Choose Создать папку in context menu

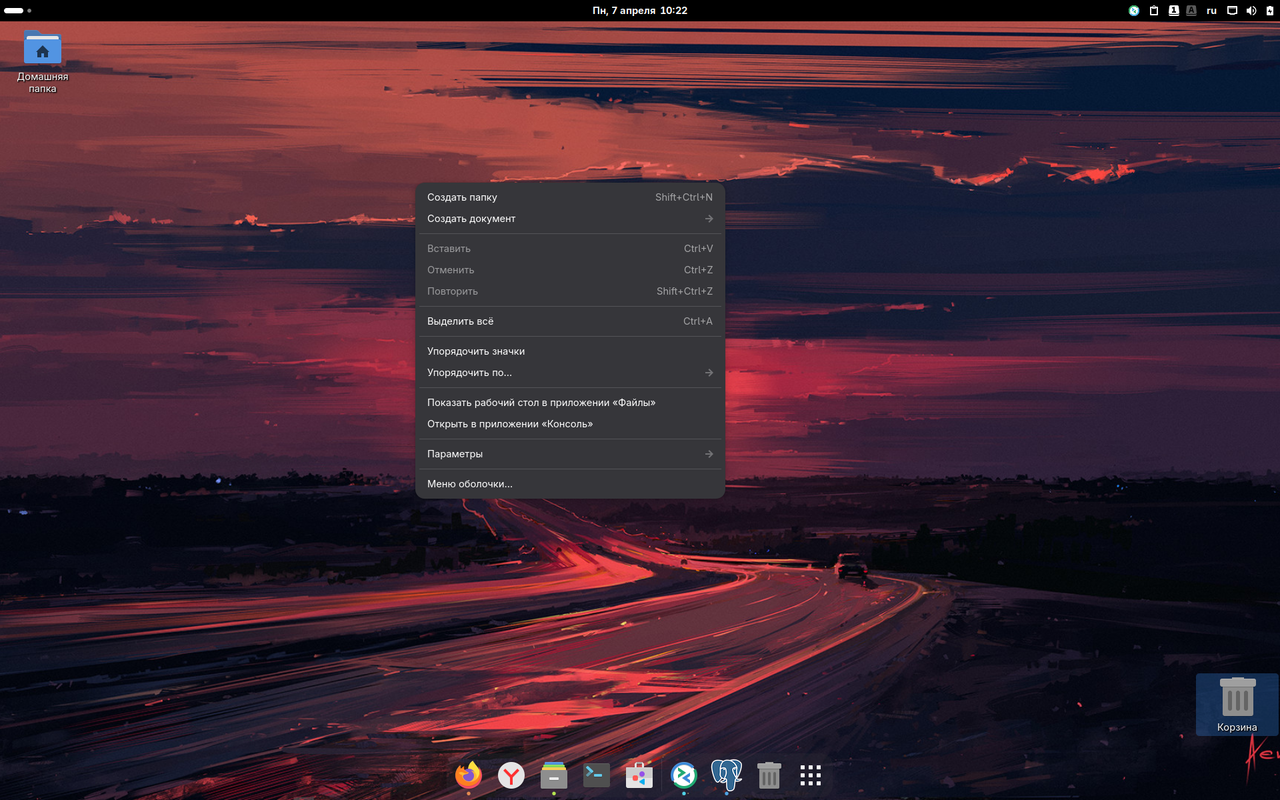pyautogui.click(x=570, y=197)
